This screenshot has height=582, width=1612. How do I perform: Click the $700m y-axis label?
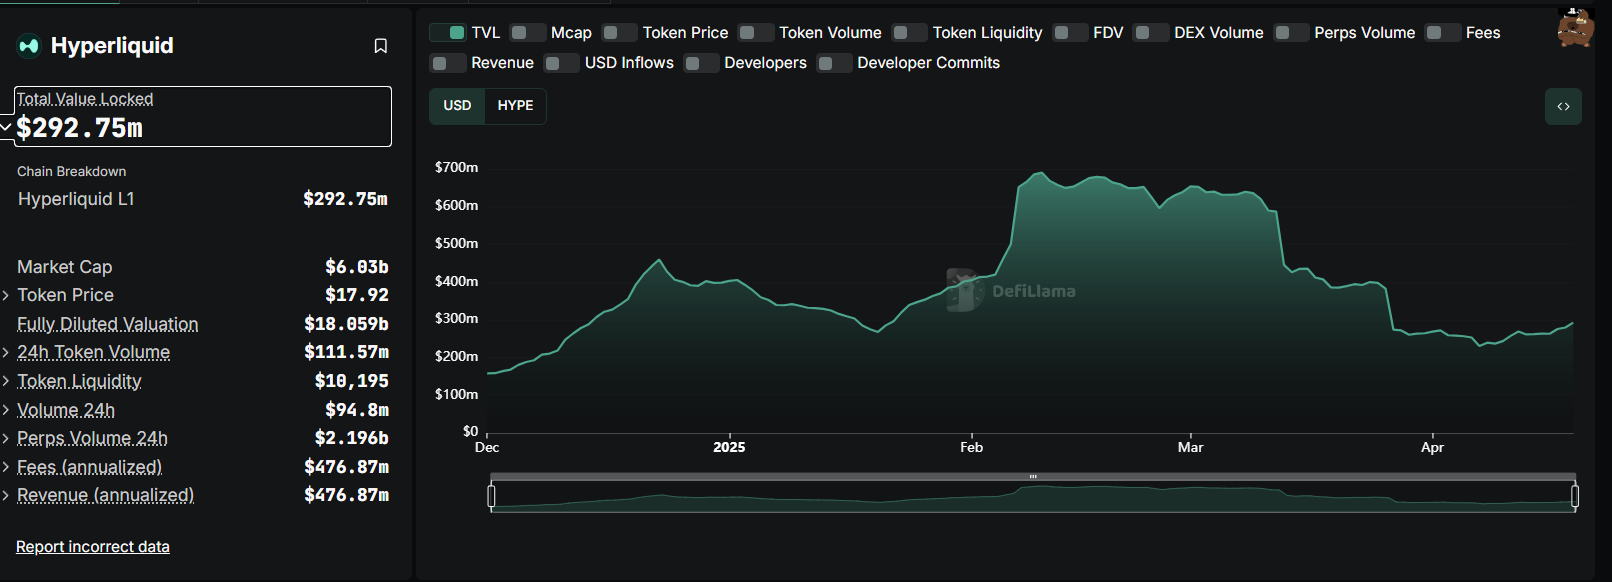[456, 168]
